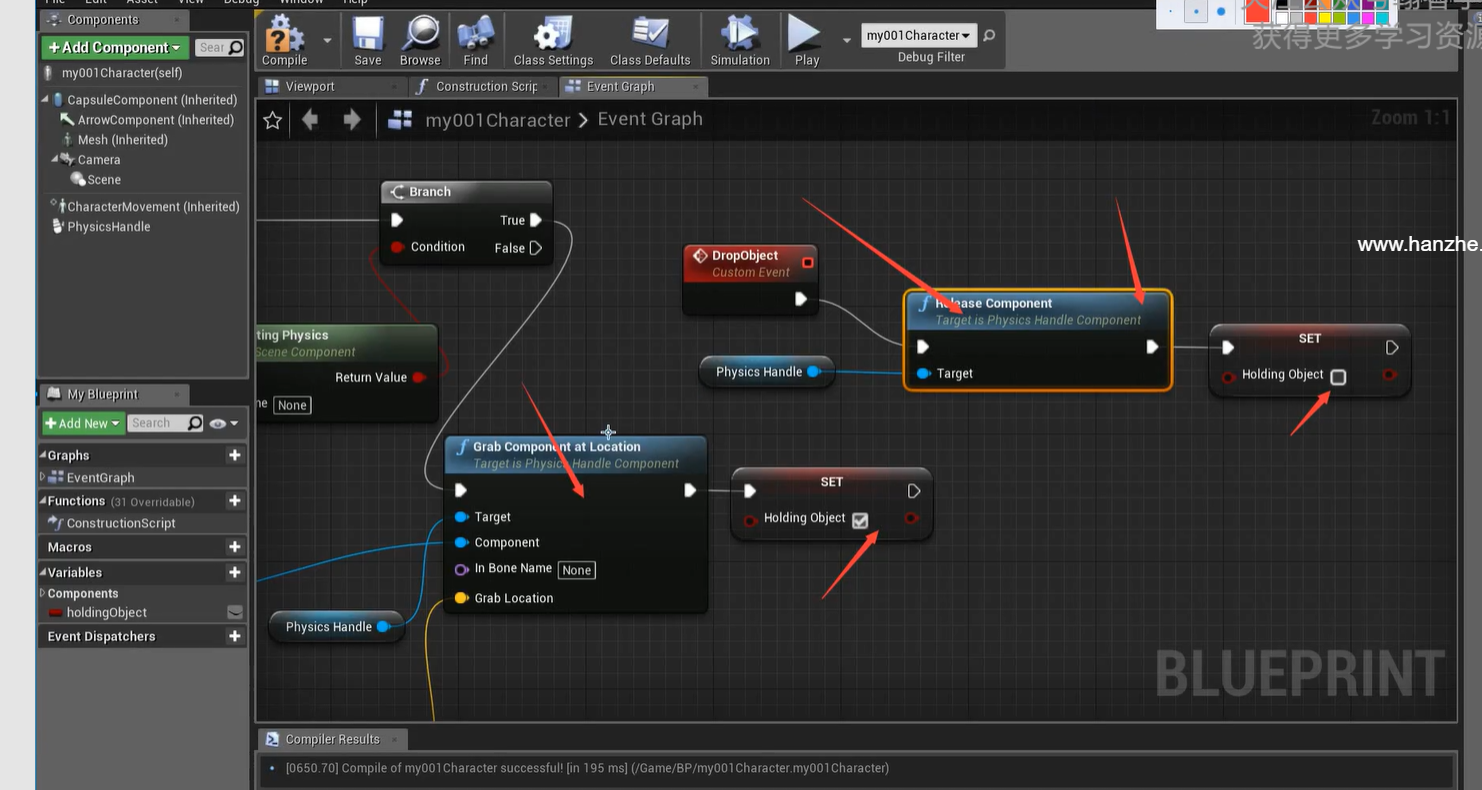
Task: Select PhysicsHandle component in list
Action: point(108,227)
